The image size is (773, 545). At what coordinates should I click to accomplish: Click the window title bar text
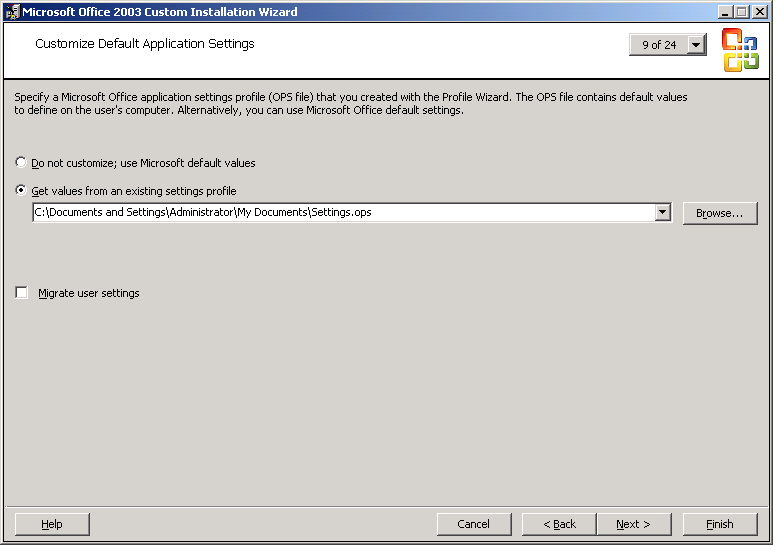(x=160, y=11)
